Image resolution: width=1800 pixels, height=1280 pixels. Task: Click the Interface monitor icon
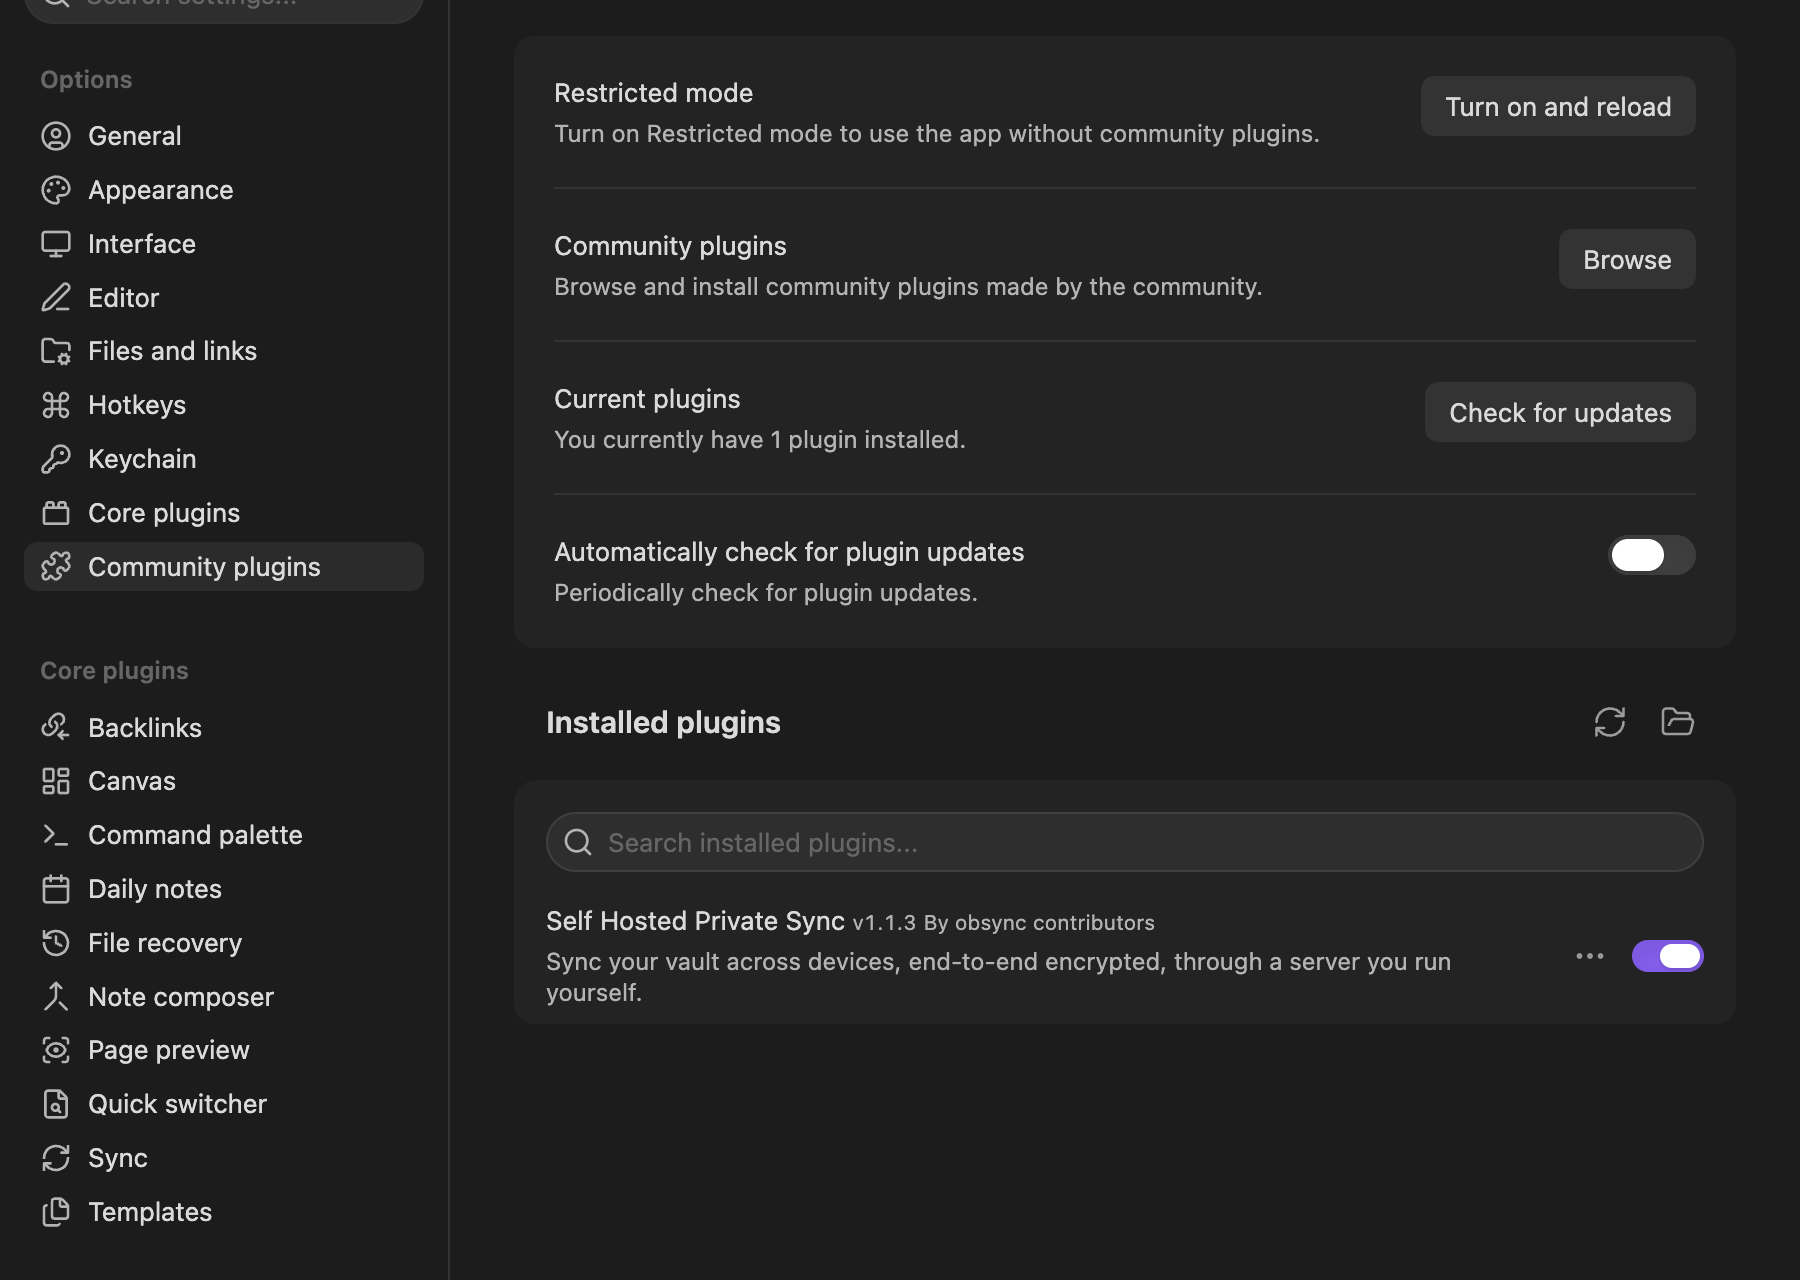click(56, 244)
